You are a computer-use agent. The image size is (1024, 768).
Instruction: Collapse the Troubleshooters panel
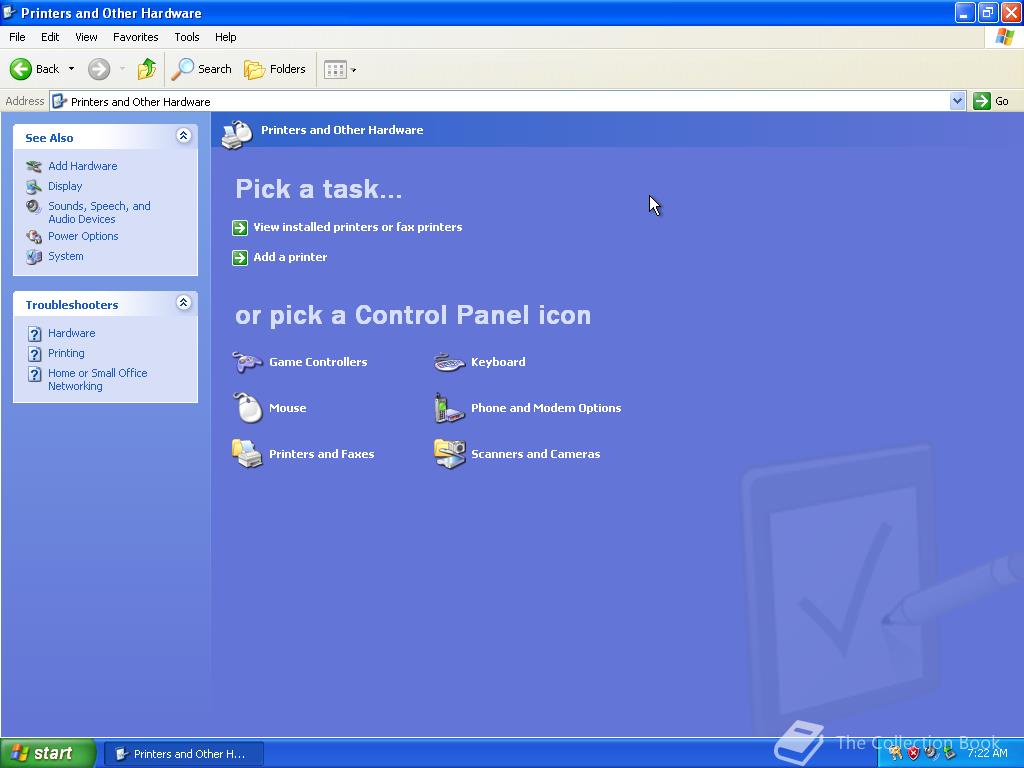[184, 303]
